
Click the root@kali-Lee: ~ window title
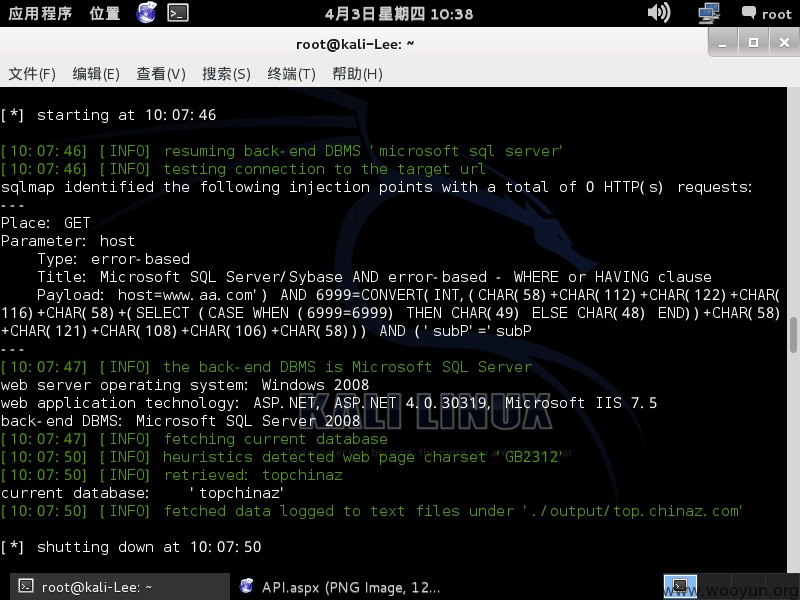point(355,44)
